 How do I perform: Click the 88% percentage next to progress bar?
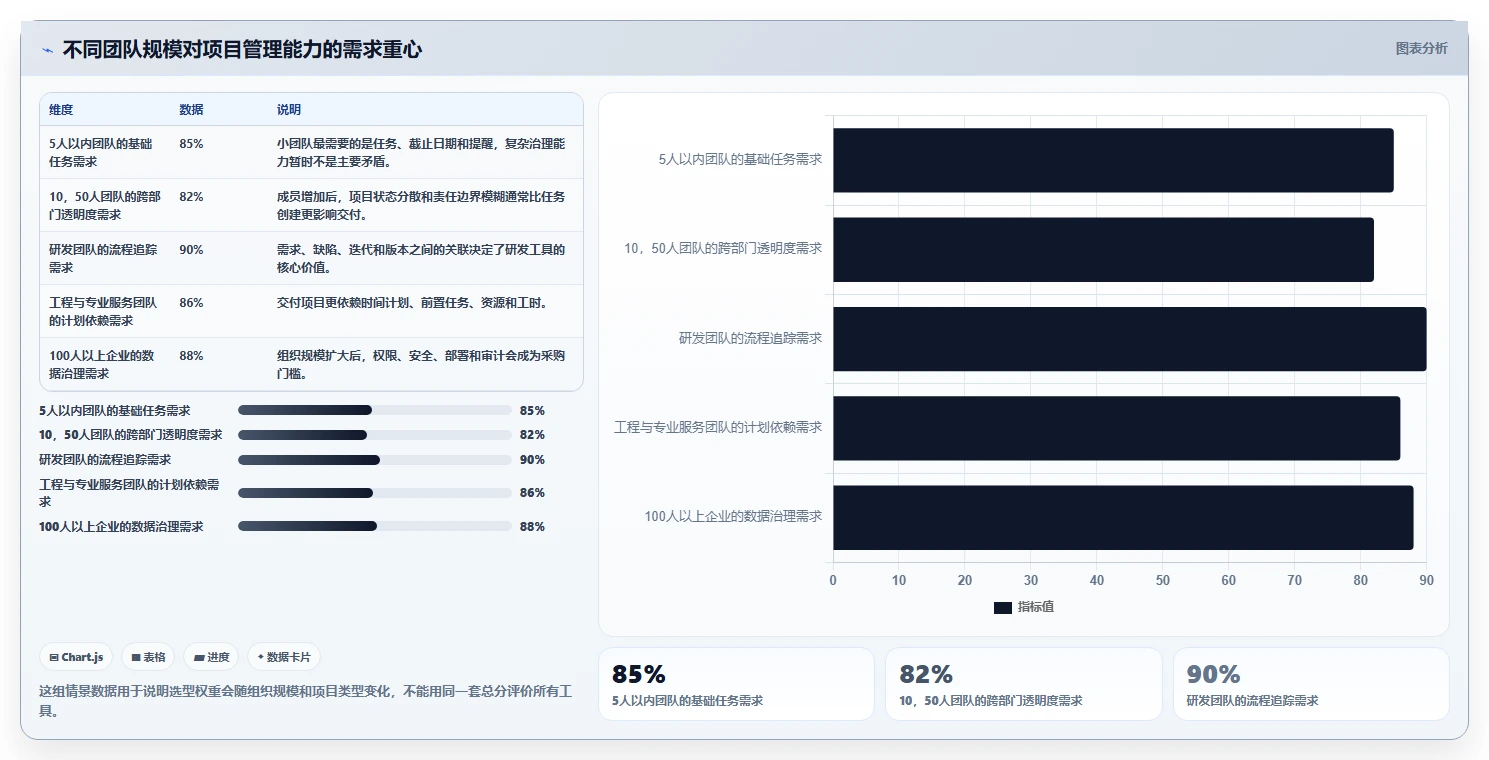click(532, 526)
